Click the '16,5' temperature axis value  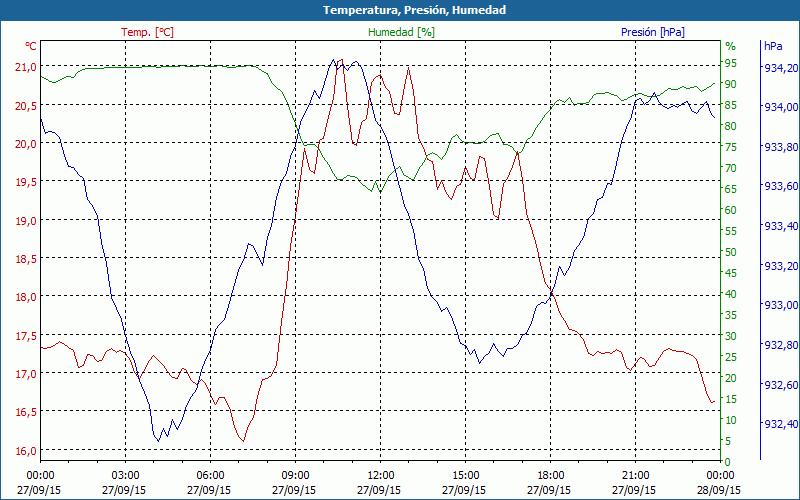pos(26,413)
